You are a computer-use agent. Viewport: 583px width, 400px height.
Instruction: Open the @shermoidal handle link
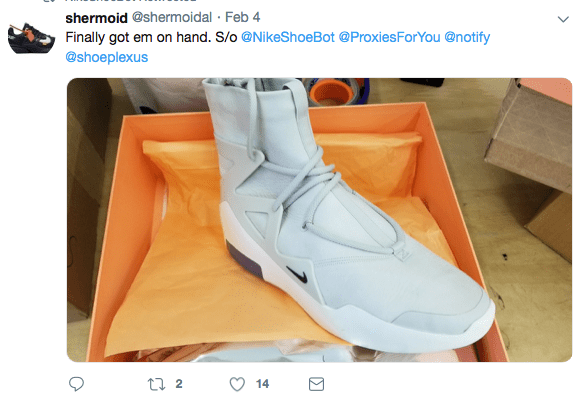pyautogui.click(x=172, y=17)
